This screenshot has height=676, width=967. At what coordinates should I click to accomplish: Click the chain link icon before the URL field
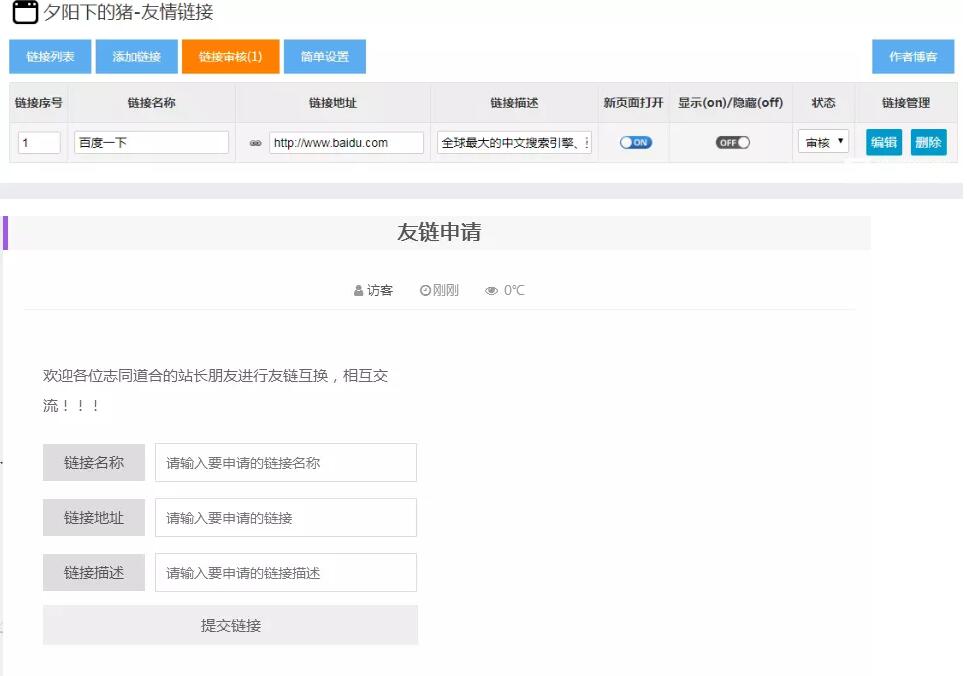255,143
